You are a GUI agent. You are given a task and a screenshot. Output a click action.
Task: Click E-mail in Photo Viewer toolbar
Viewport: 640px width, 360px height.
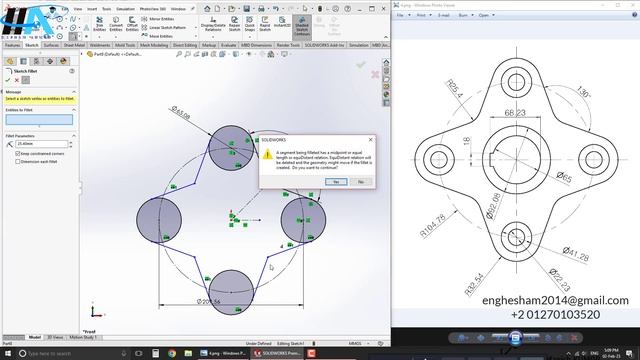[x=444, y=15]
